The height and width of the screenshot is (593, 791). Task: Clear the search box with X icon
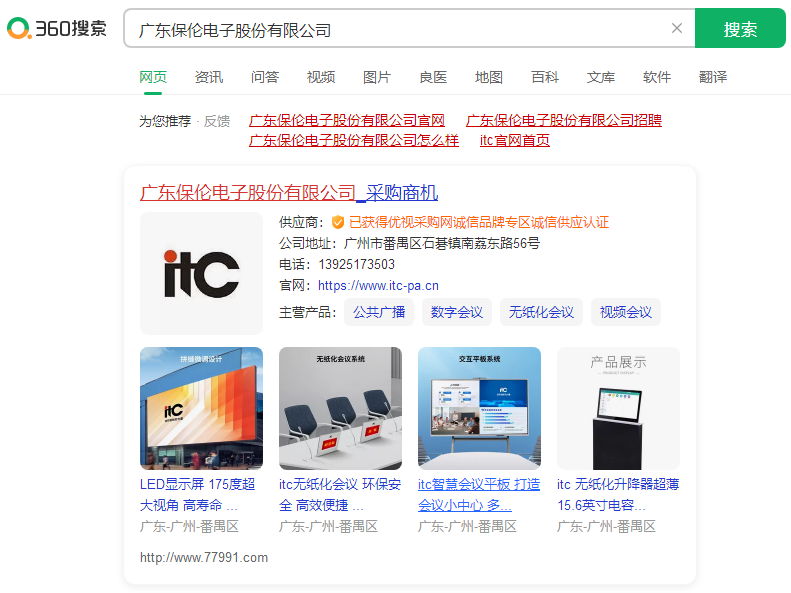click(x=677, y=28)
